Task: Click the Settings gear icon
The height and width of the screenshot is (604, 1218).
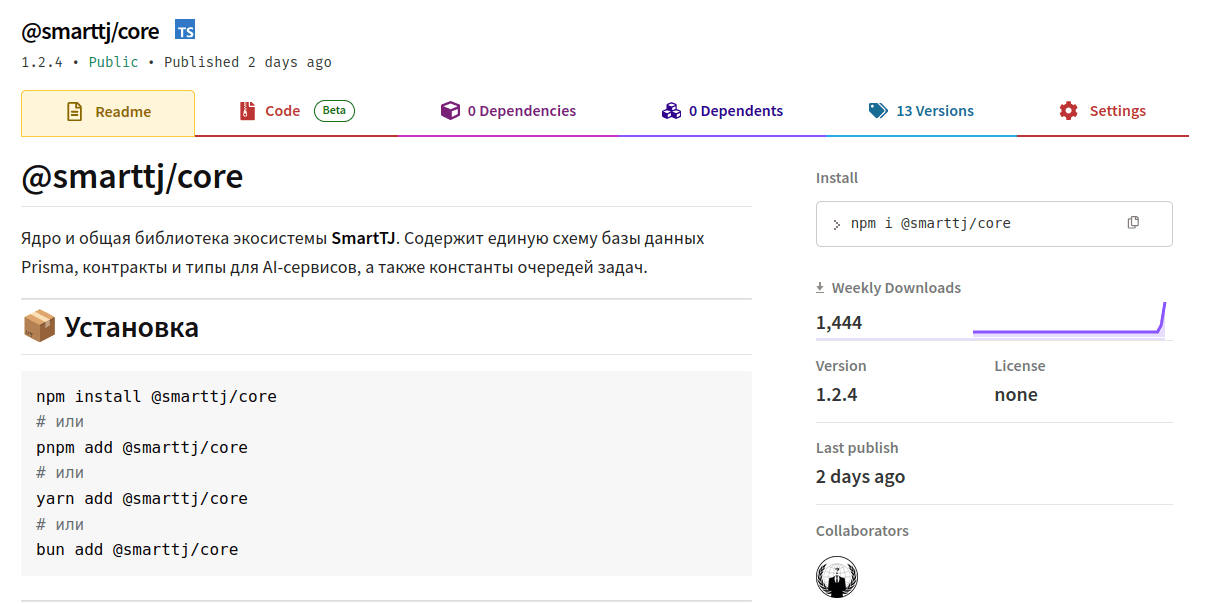Action: 1068,111
